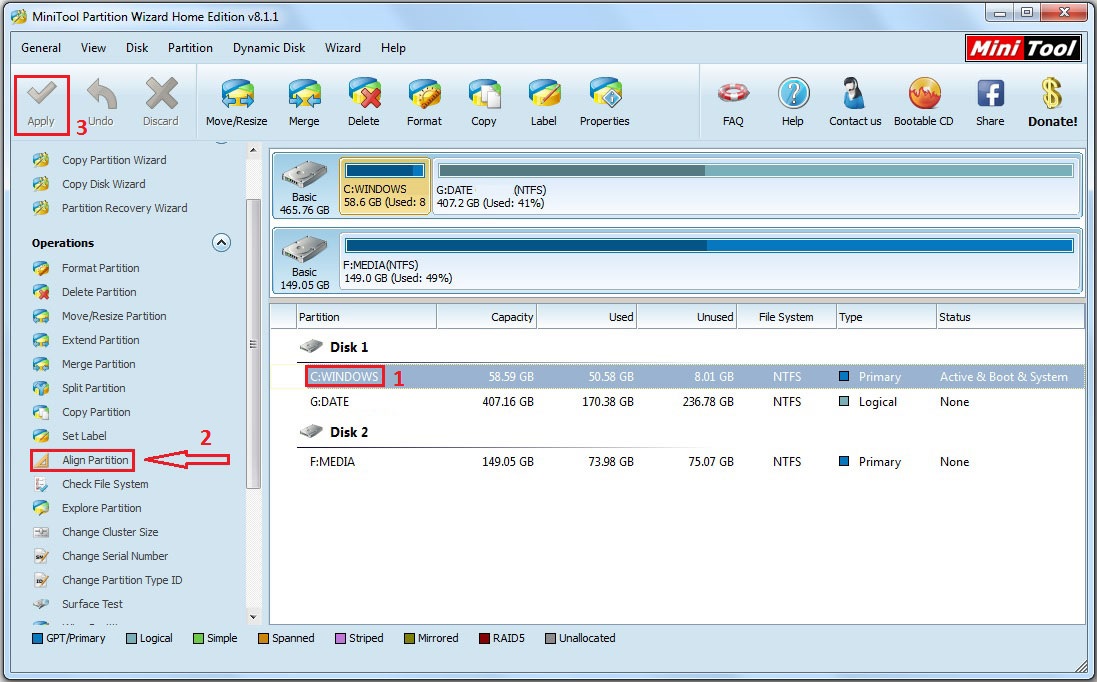Open the Disk menu
The height and width of the screenshot is (682, 1097).
(x=137, y=48)
